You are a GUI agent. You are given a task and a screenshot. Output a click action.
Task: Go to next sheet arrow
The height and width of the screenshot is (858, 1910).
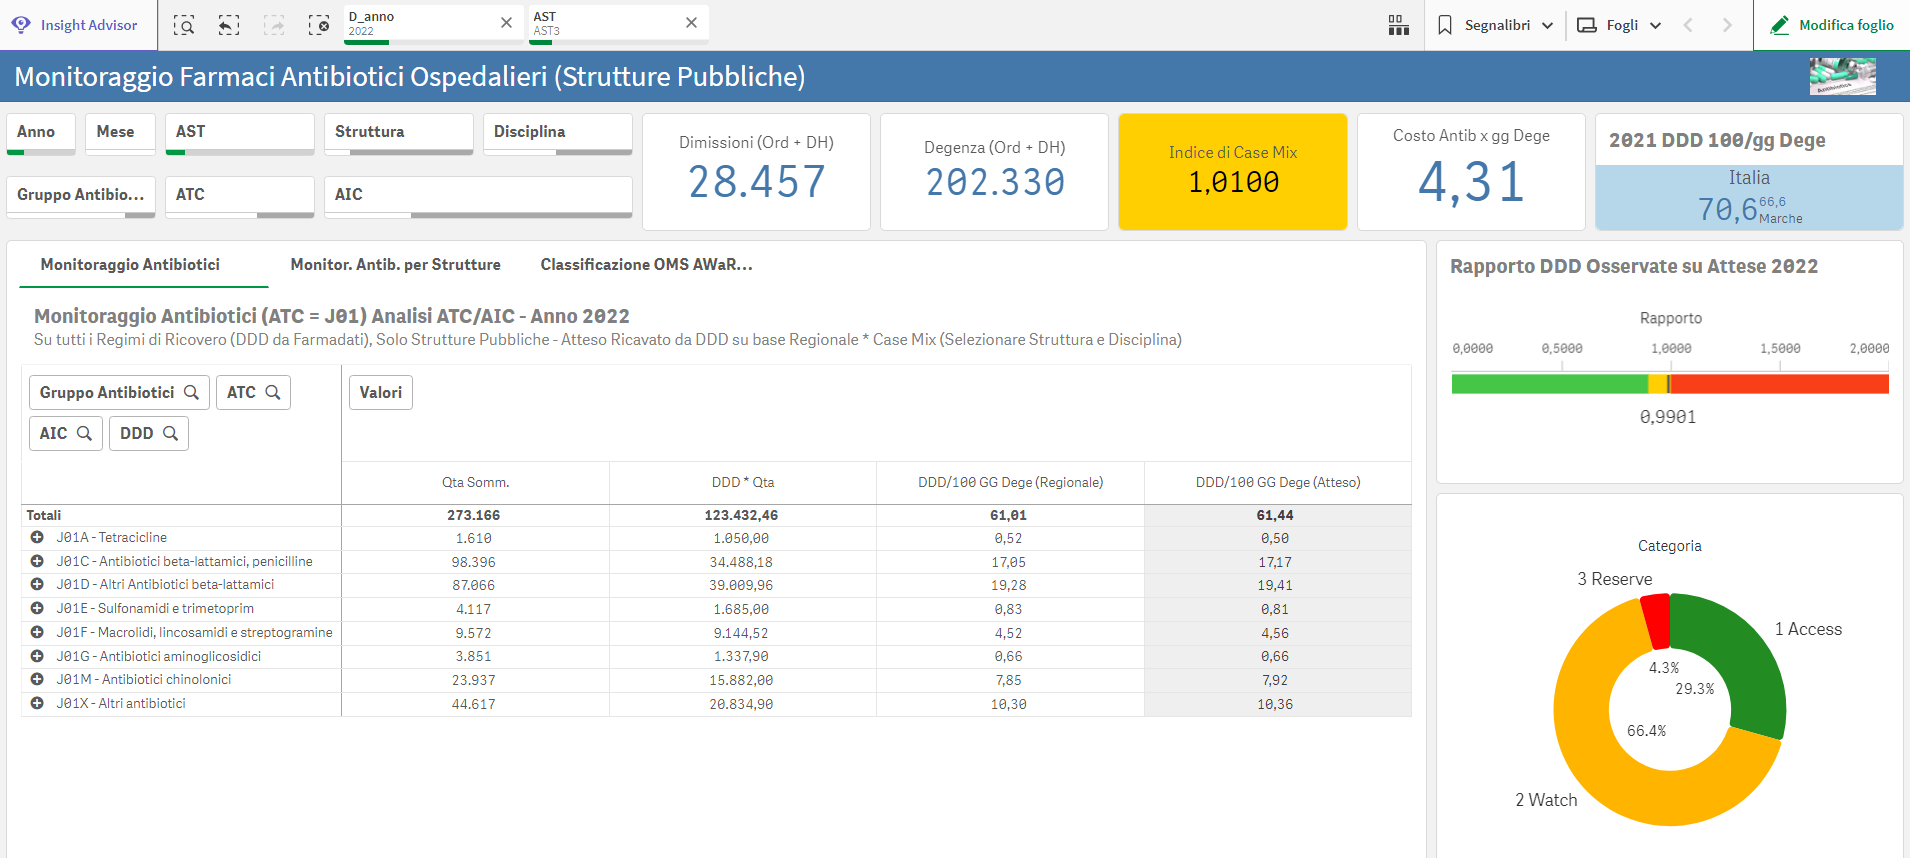coord(1727,25)
